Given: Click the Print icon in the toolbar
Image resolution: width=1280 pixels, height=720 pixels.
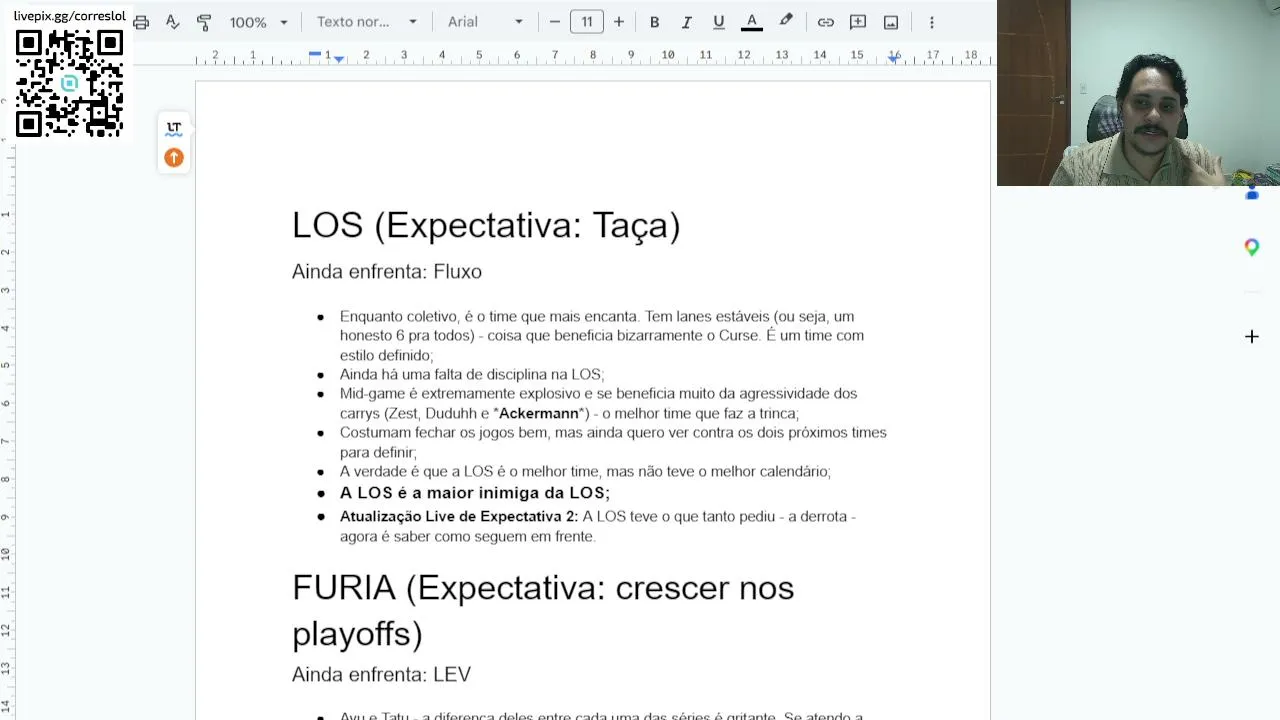Looking at the screenshot, I should point(141,22).
